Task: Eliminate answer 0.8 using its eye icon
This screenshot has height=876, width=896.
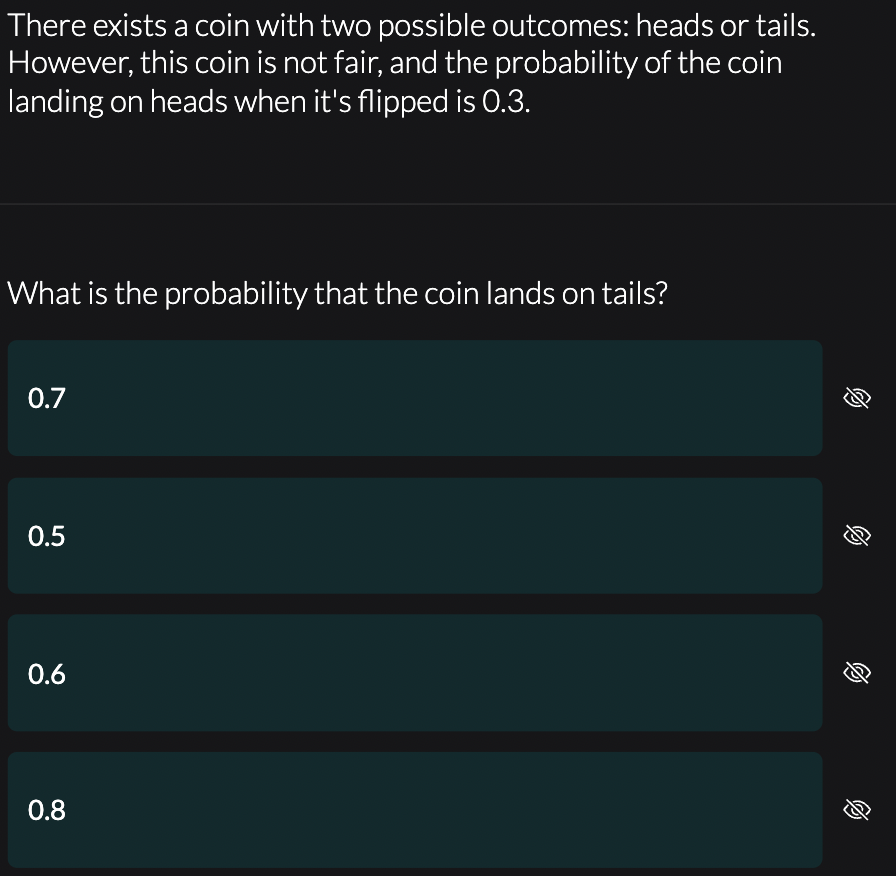Action: (857, 809)
